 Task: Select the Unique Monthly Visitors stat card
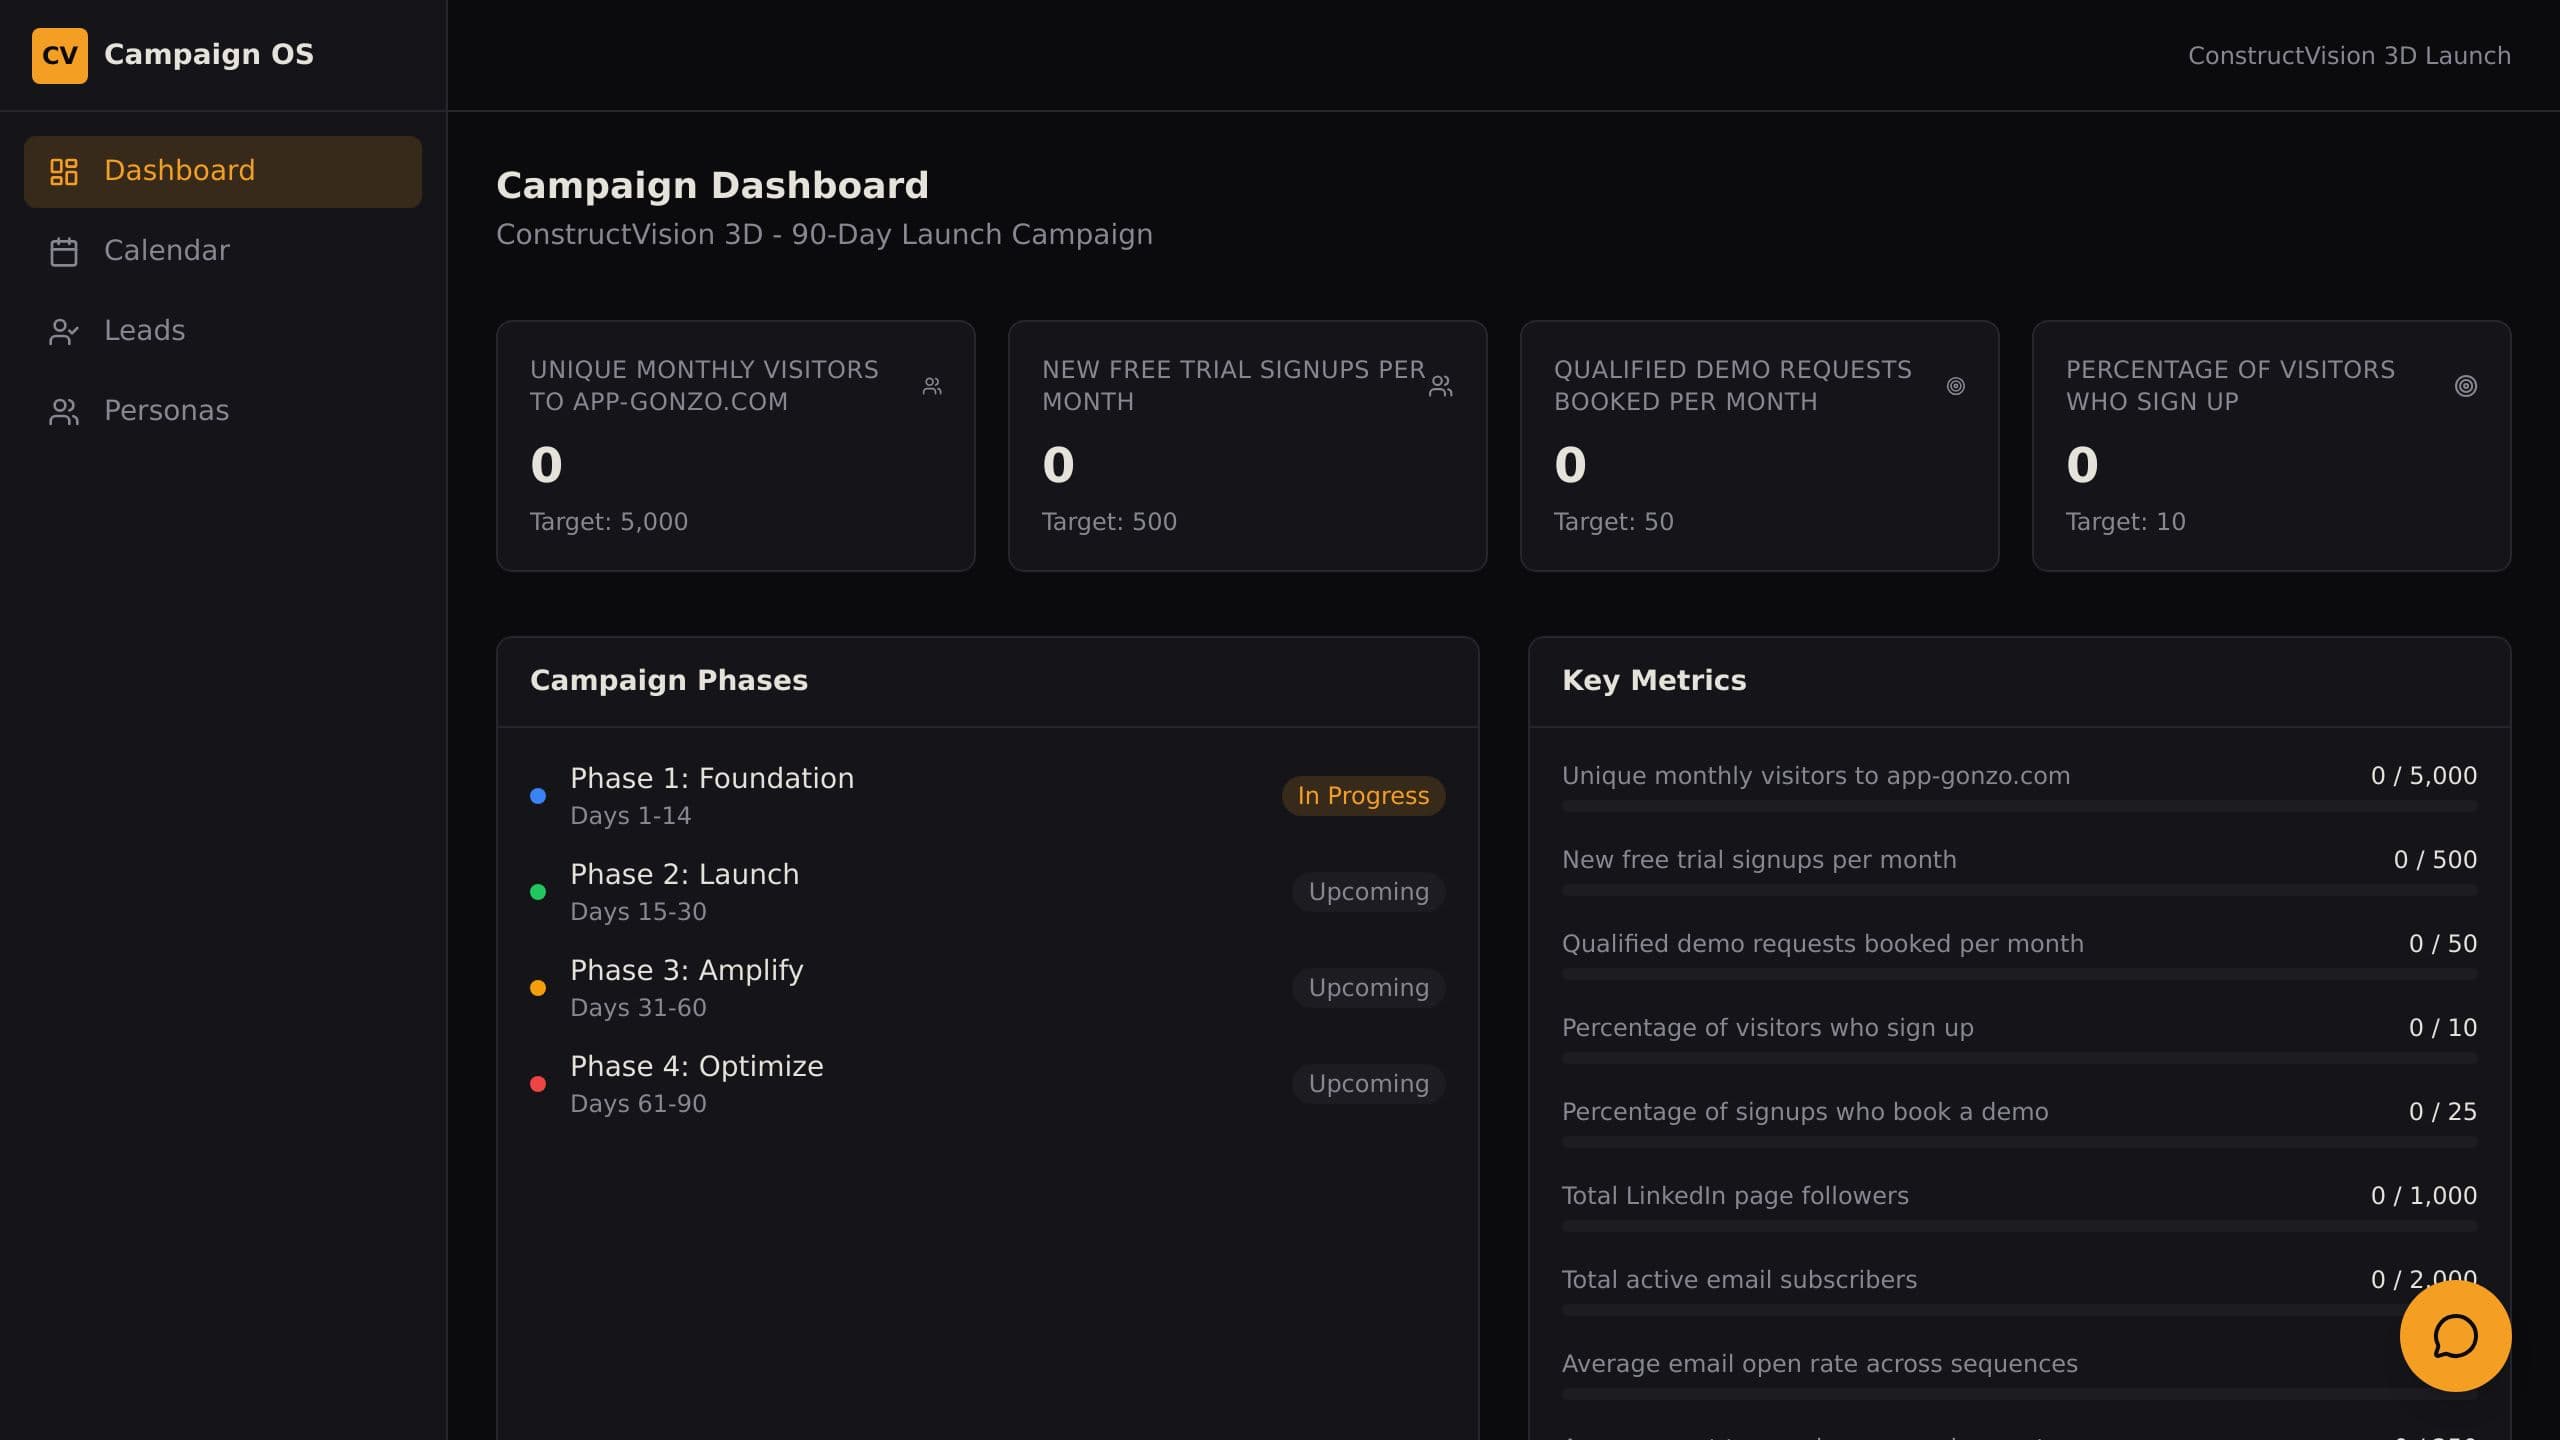pos(736,446)
